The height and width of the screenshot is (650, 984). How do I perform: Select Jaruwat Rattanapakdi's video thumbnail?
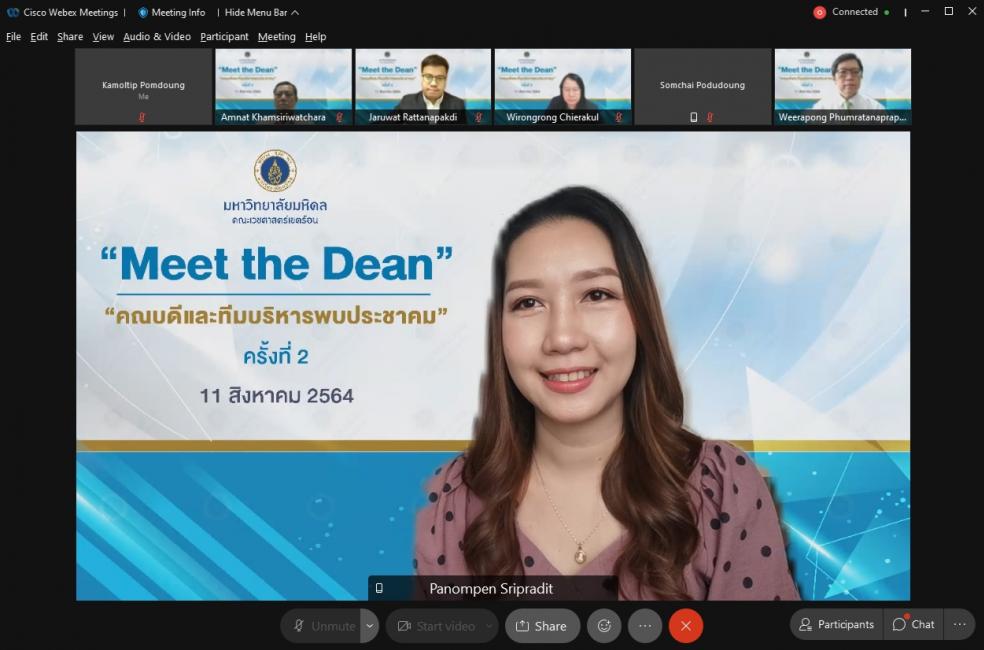(423, 86)
